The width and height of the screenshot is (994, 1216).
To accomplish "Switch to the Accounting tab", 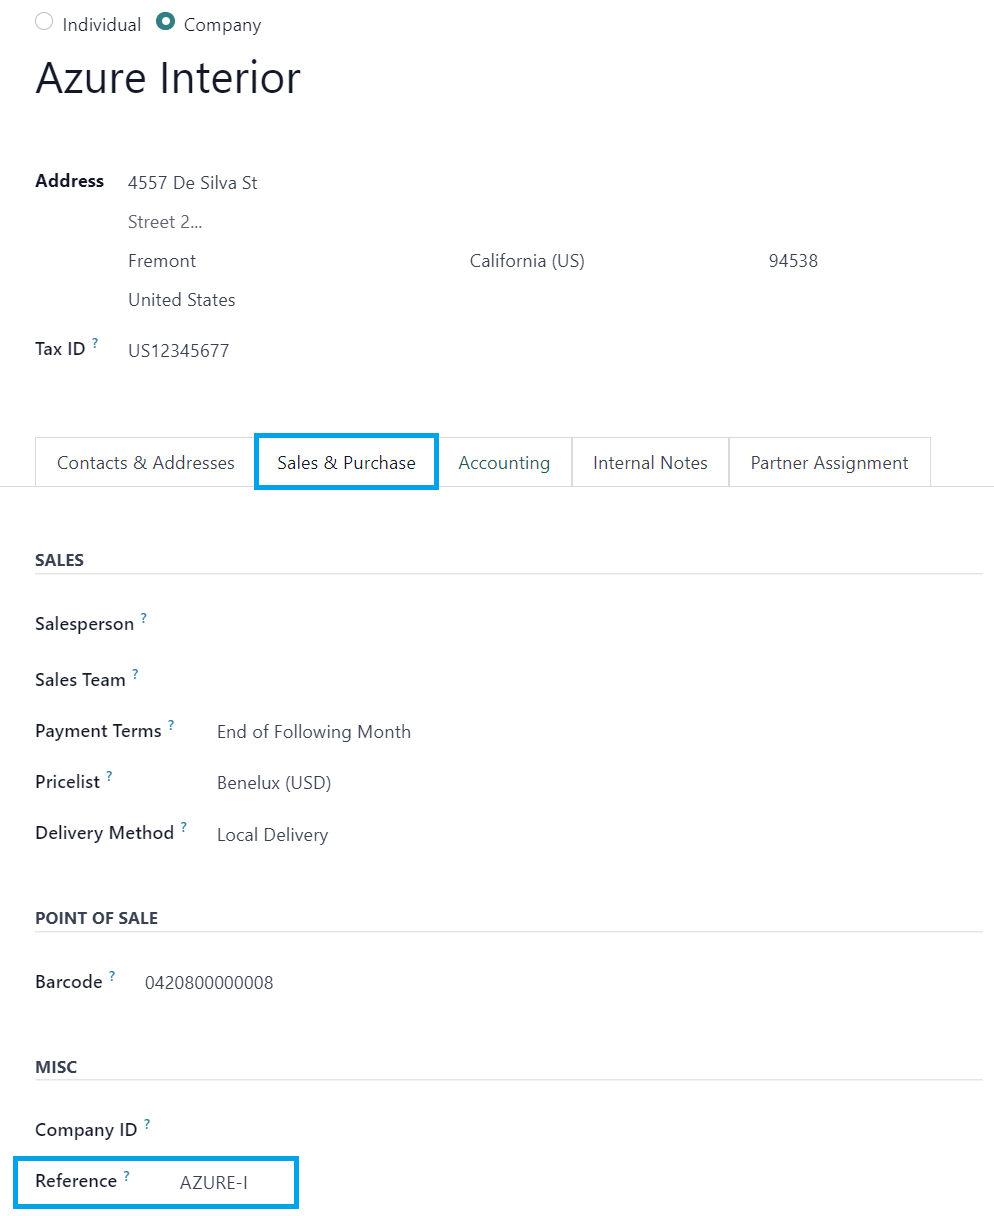I will click(504, 463).
